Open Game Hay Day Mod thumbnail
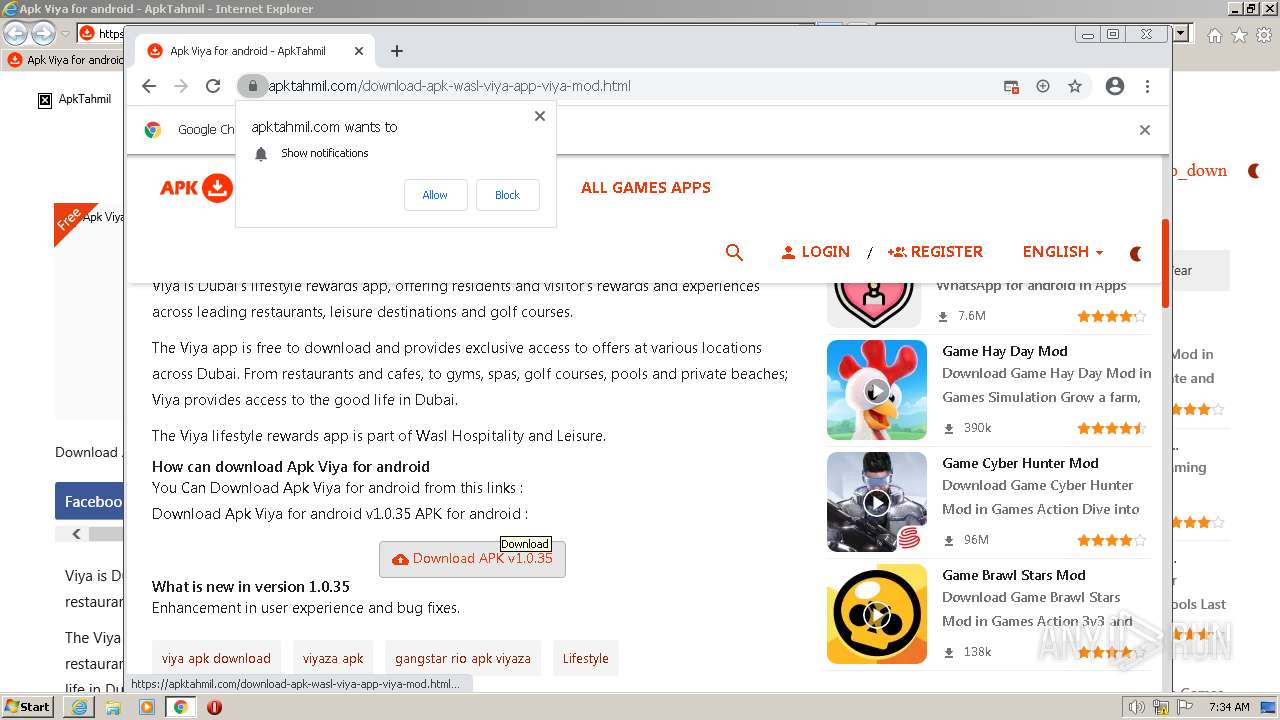The width and height of the screenshot is (1280, 720). point(877,390)
